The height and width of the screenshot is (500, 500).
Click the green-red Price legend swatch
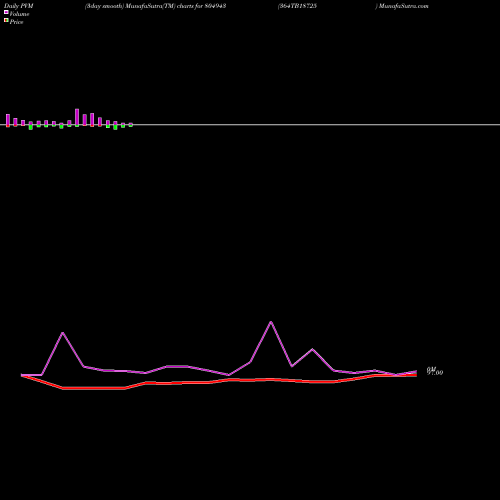pos(6,20)
